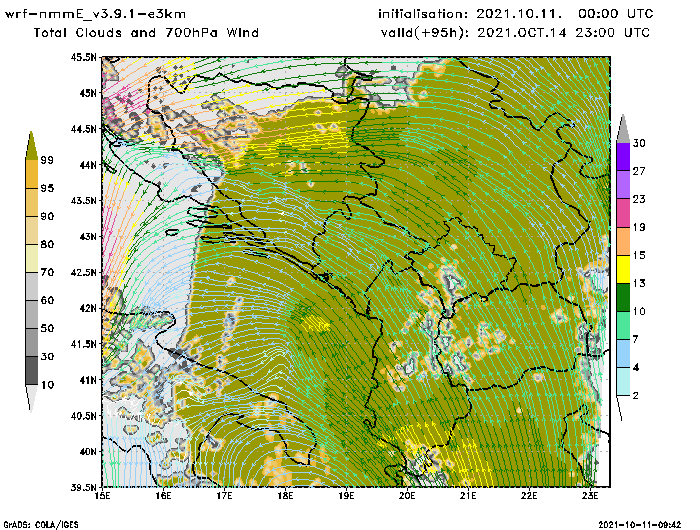Image resolution: width=700 pixels, height=530 pixels.
Task: Click the pale yellow 70-80 cloud swatch
Action: click(x=31, y=259)
